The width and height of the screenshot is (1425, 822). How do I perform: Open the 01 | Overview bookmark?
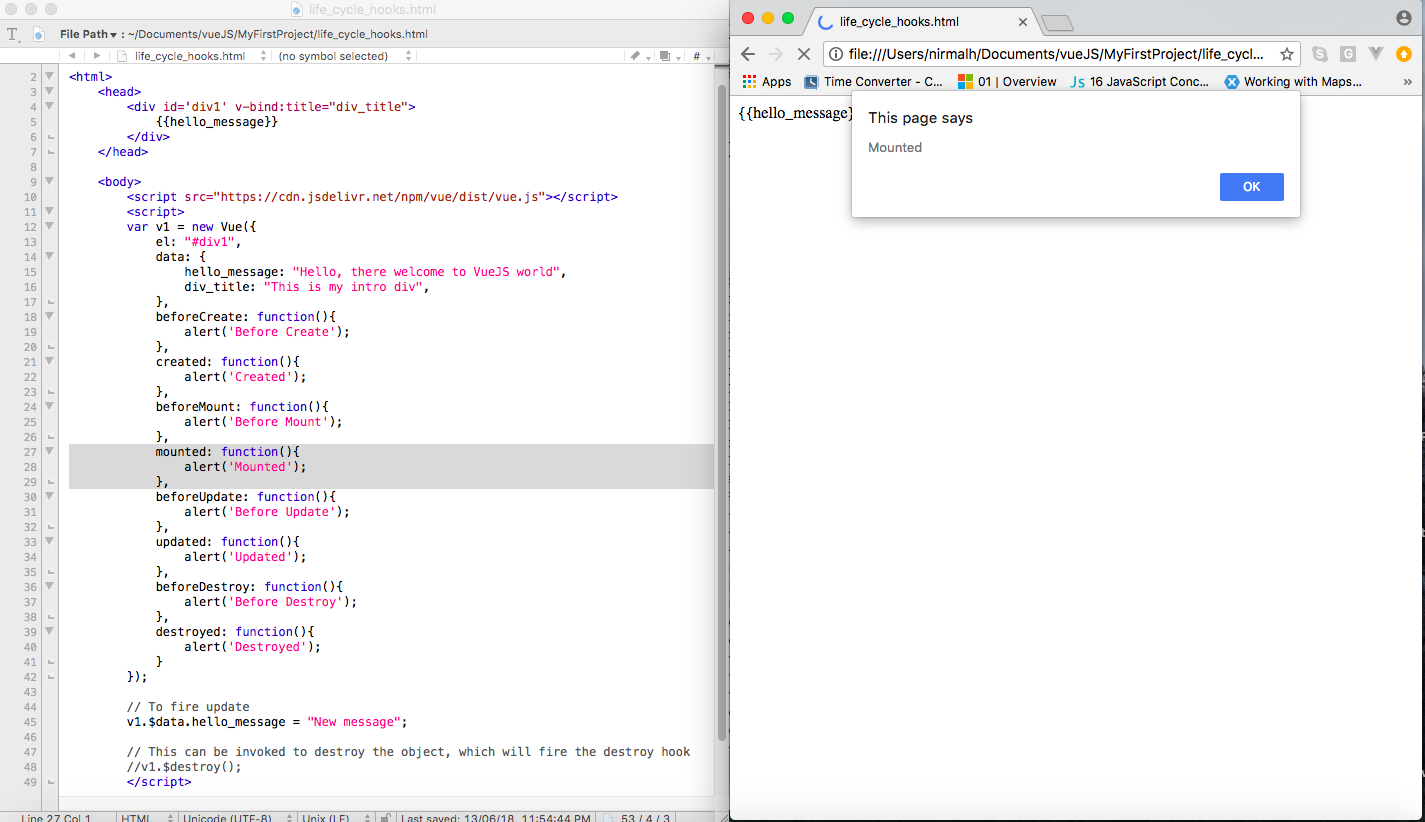(1007, 82)
